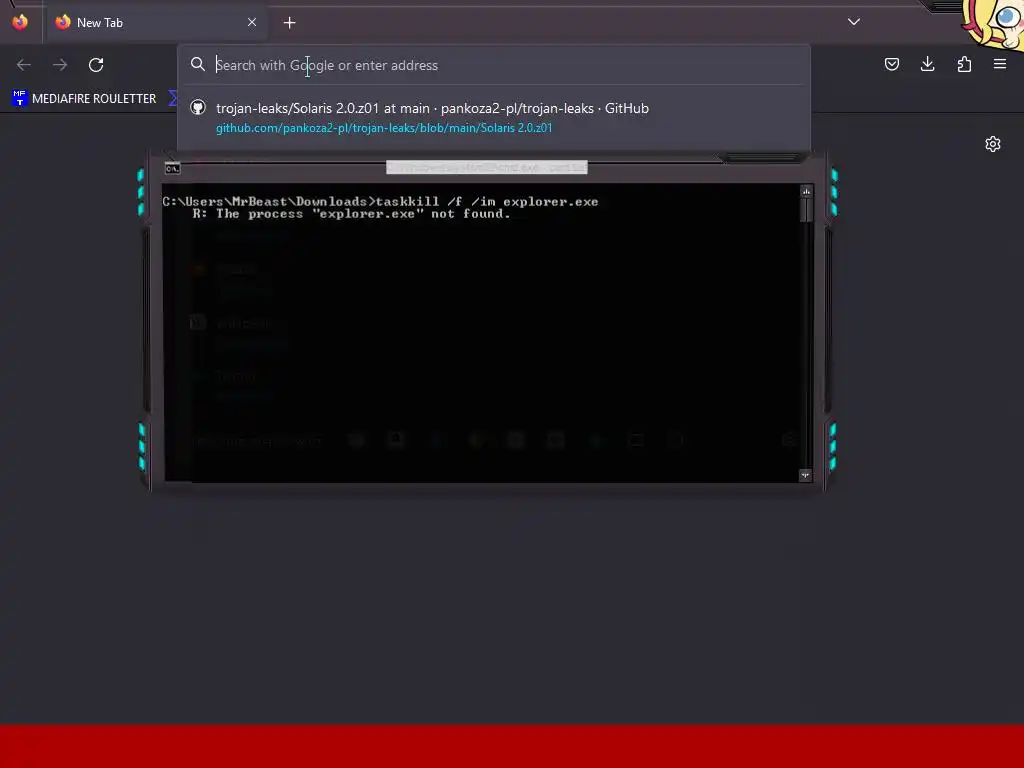Click the cmd window title bar
Viewport: 1024px width, 768px height.
(x=487, y=168)
